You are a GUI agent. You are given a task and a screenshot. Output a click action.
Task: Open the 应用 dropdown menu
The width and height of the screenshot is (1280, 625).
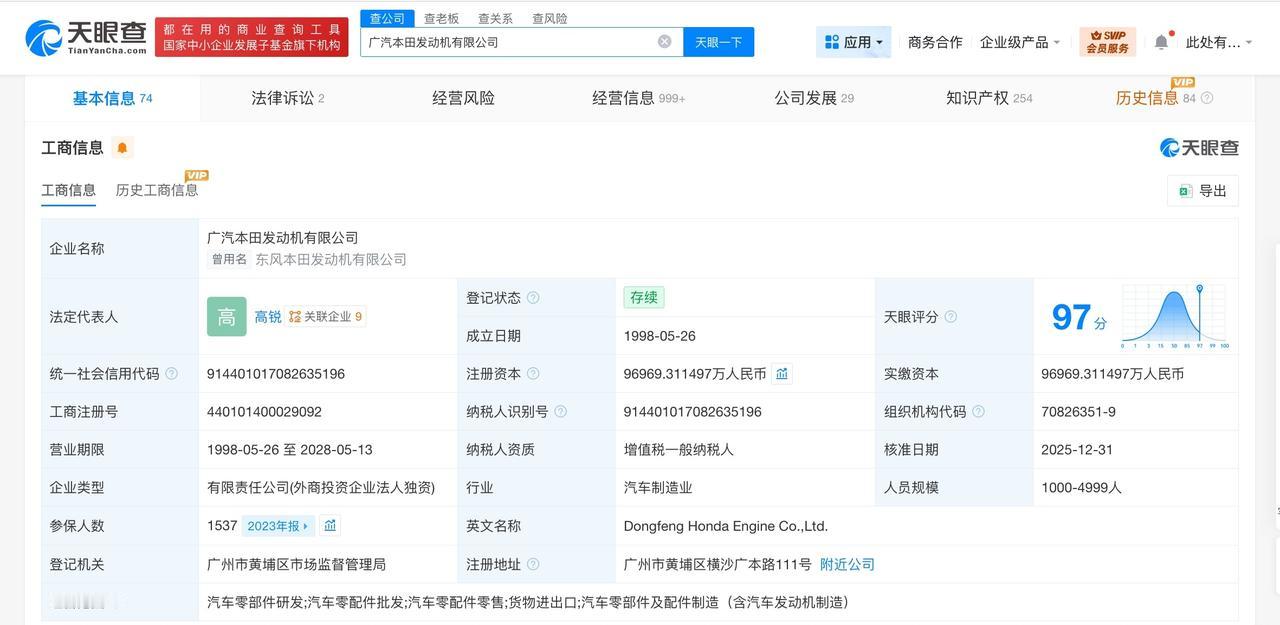(854, 42)
